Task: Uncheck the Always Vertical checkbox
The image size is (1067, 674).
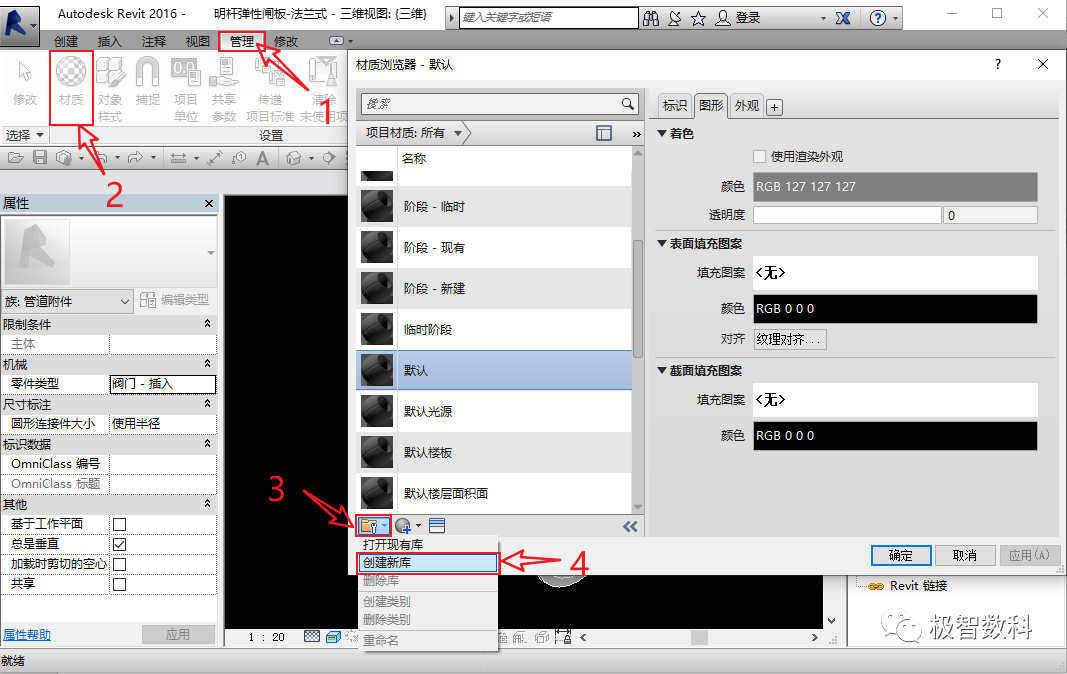Action: click(x=119, y=544)
